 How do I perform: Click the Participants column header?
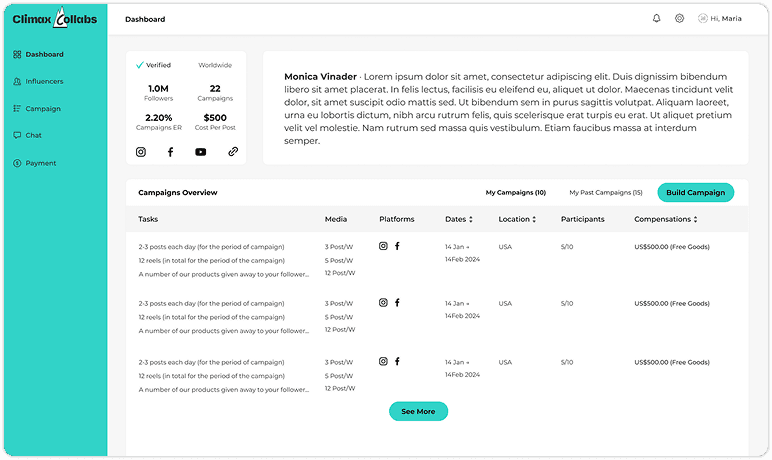click(582, 219)
